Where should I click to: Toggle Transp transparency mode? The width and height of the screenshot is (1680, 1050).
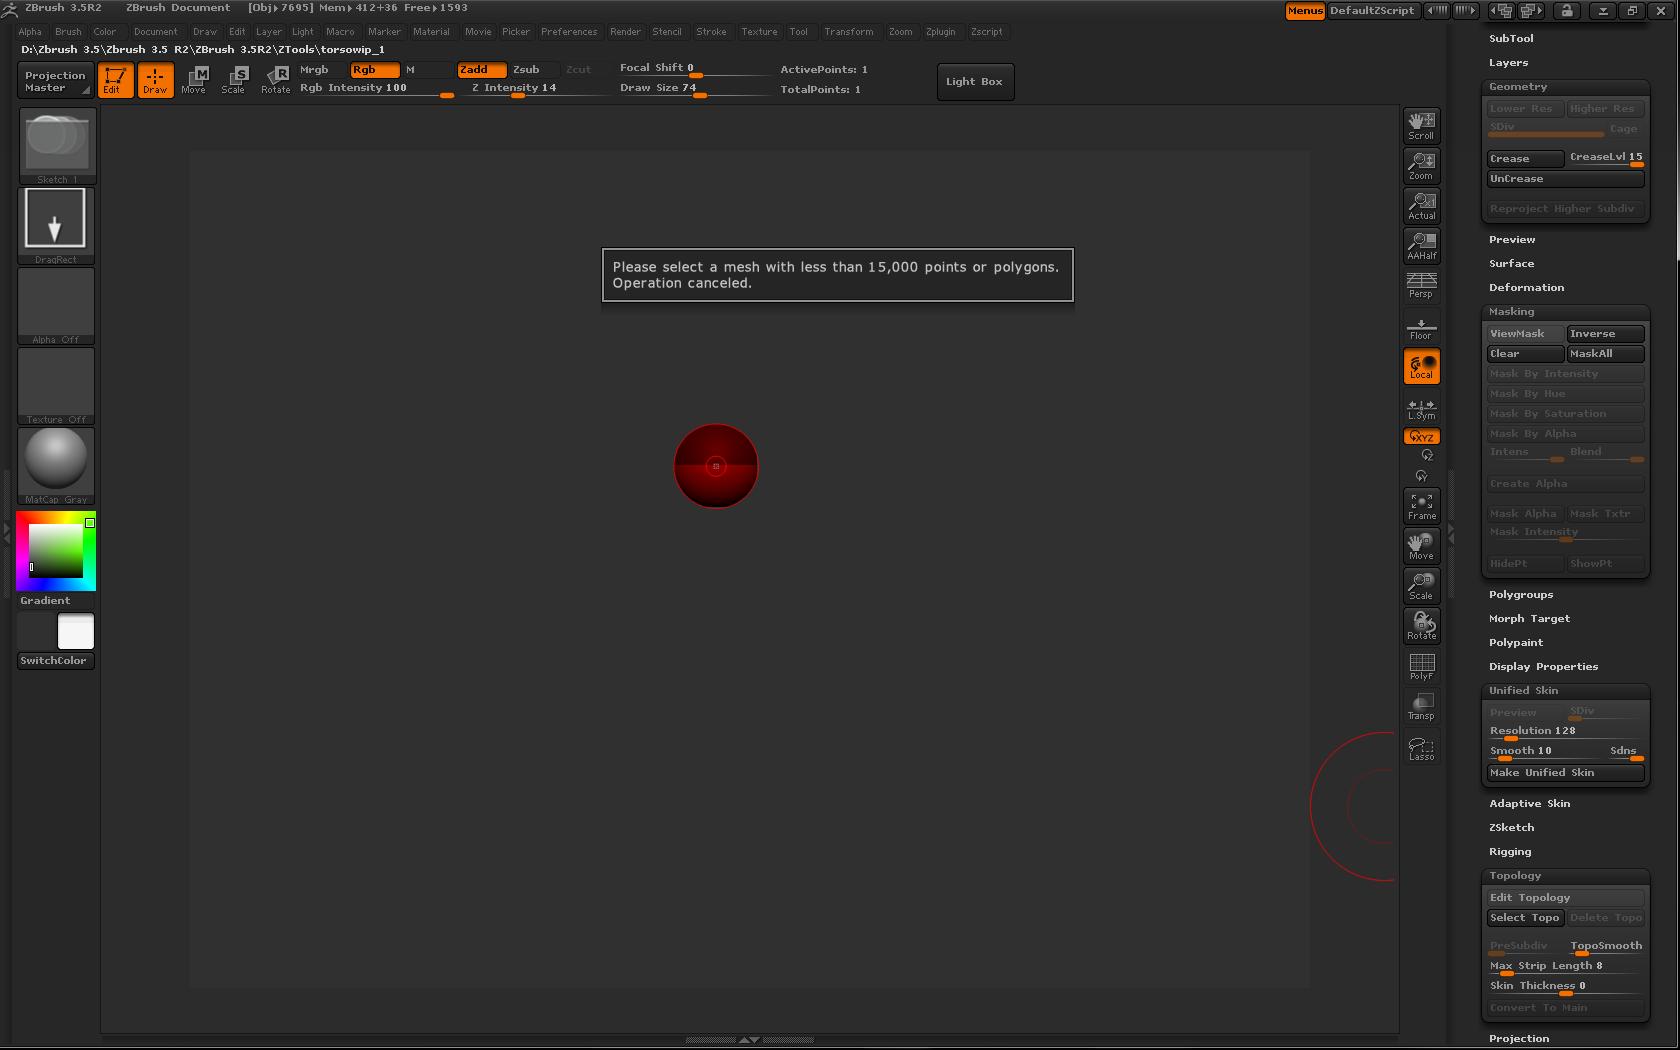1421,706
